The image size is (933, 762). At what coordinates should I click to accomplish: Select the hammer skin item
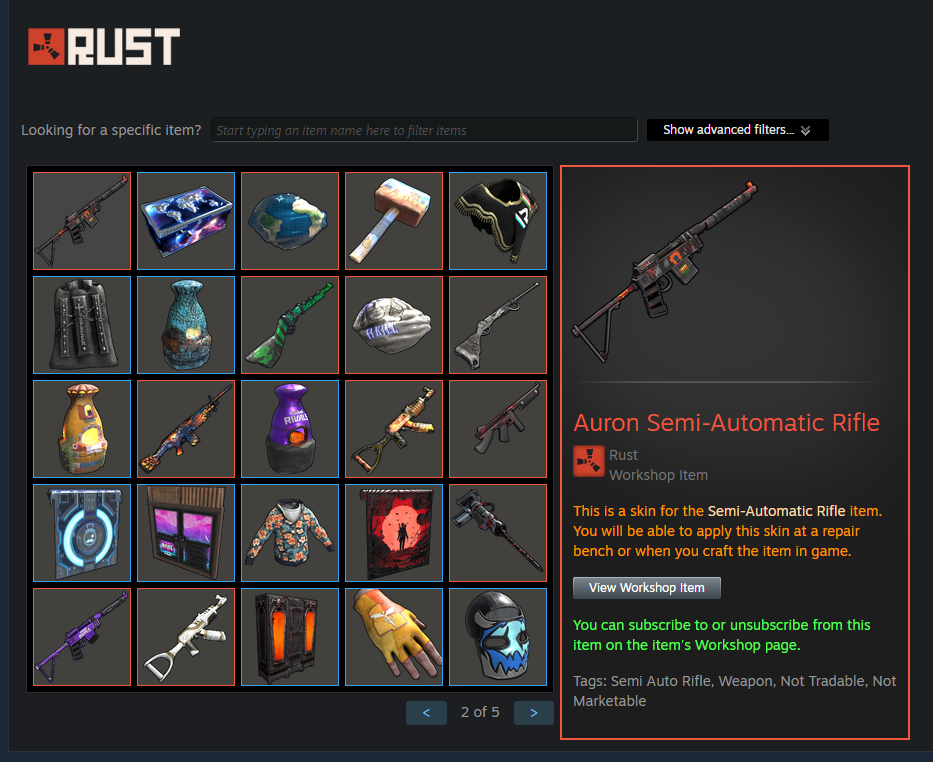[x=394, y=221]
